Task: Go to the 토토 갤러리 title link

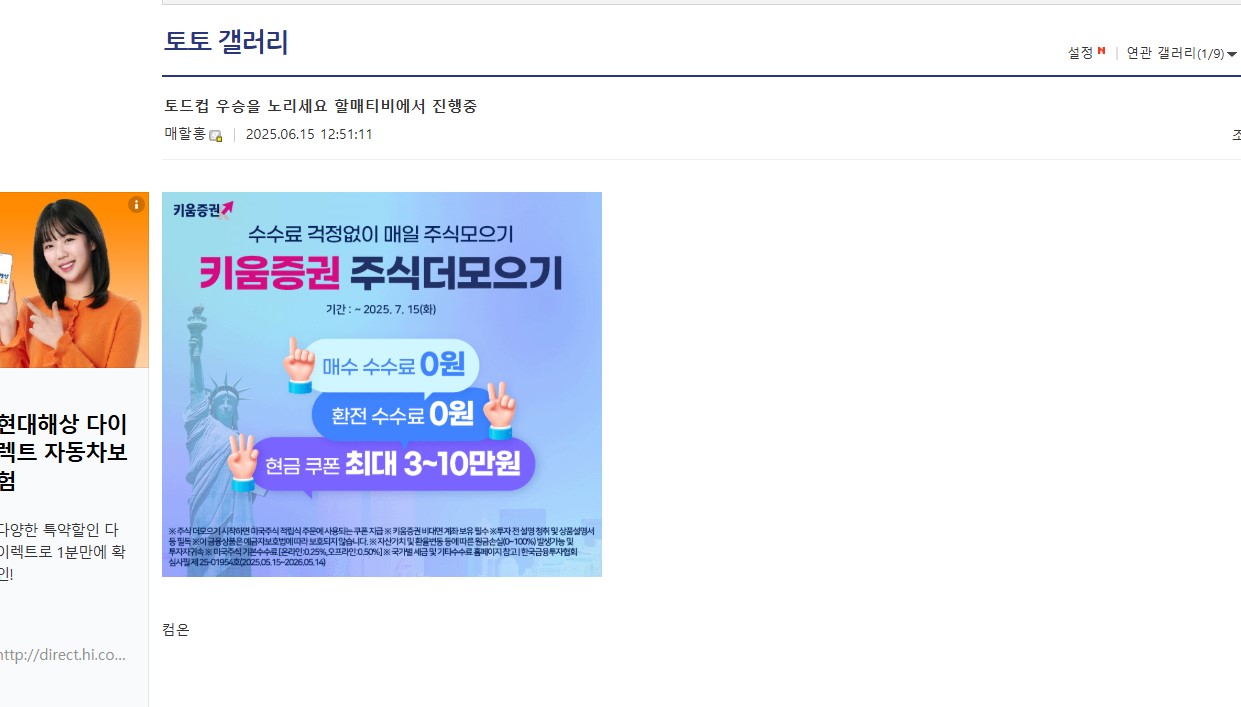Action: pyautogui.click(x=226, y=42)
